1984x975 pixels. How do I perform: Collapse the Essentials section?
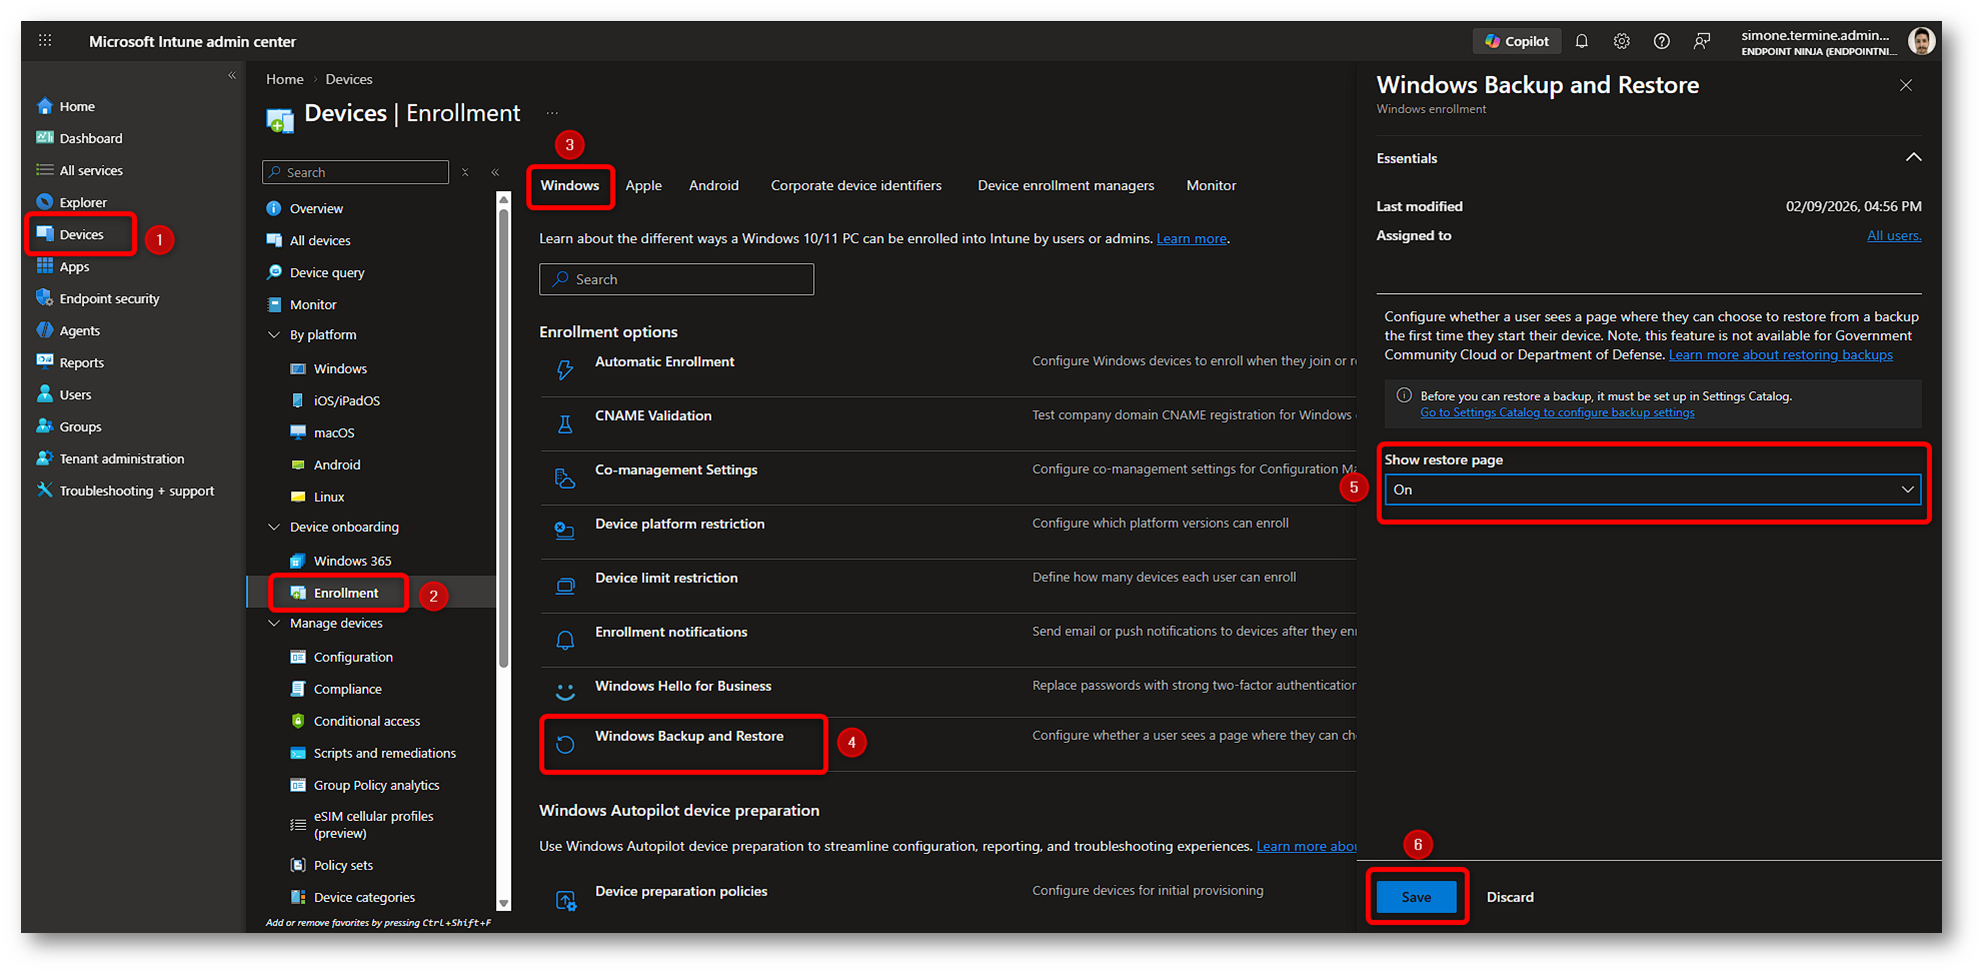point(1913,157)
